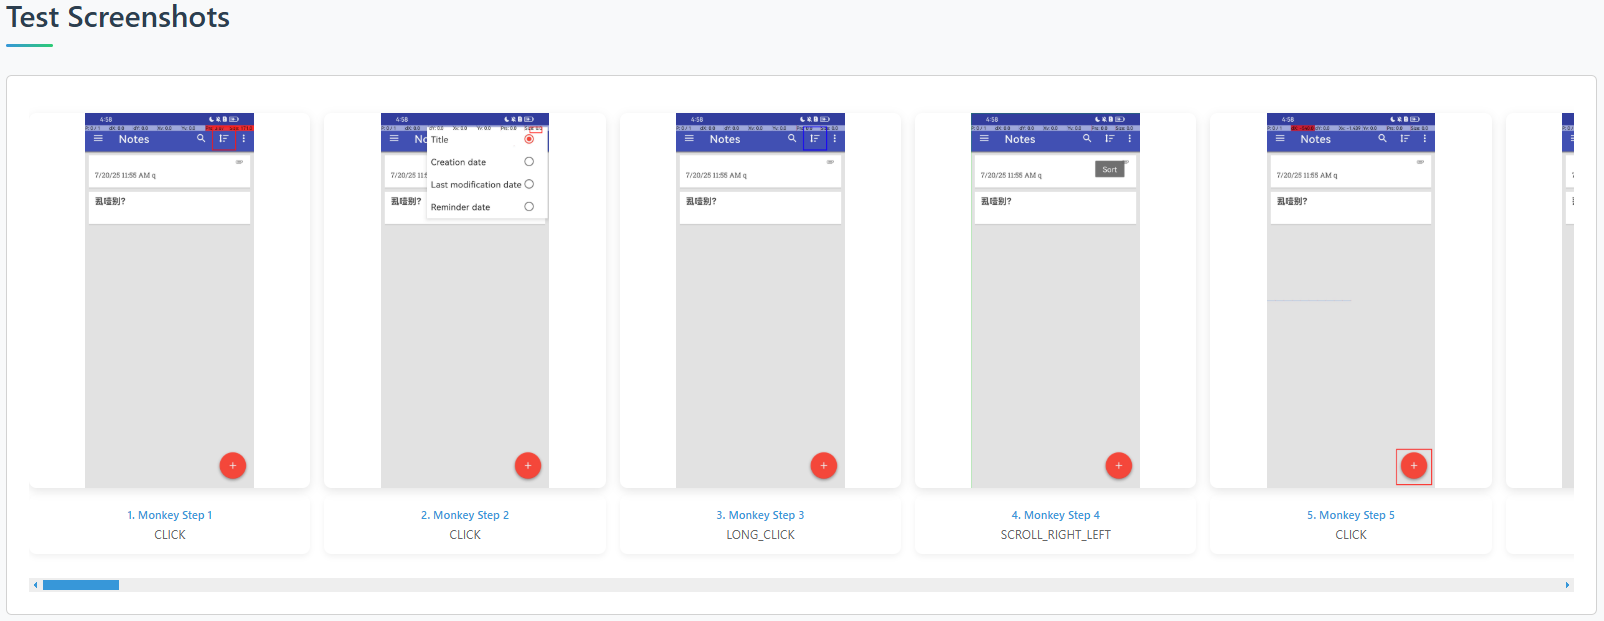Click the search magnifier icon in Step 1 screenshot
The image size is (1604, 621).
tap(201, 139)
